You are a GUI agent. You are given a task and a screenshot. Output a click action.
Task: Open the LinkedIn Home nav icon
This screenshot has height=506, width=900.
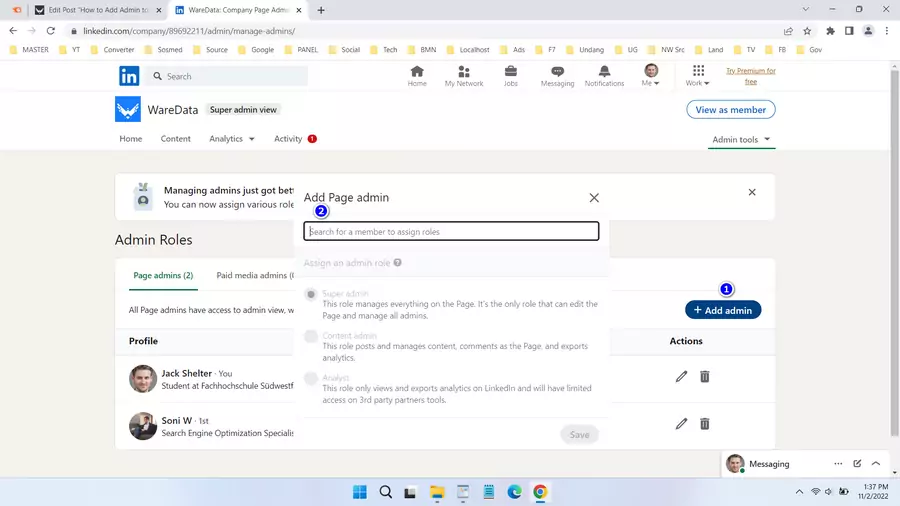coord(417,76)
